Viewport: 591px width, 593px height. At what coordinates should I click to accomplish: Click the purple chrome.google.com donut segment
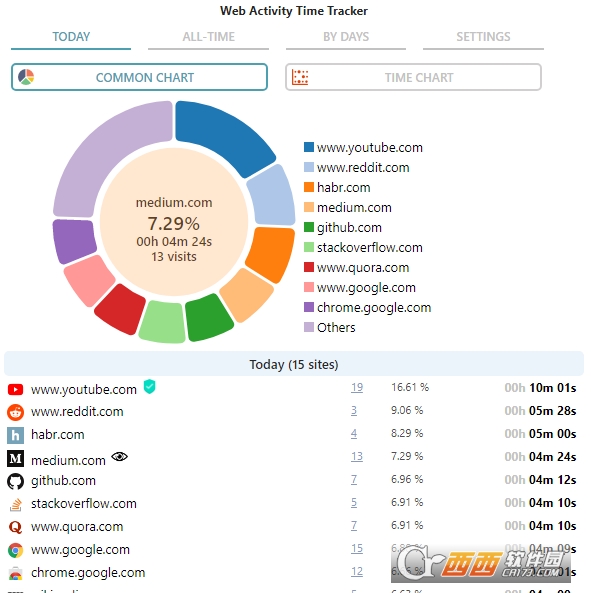pos(73,241)
